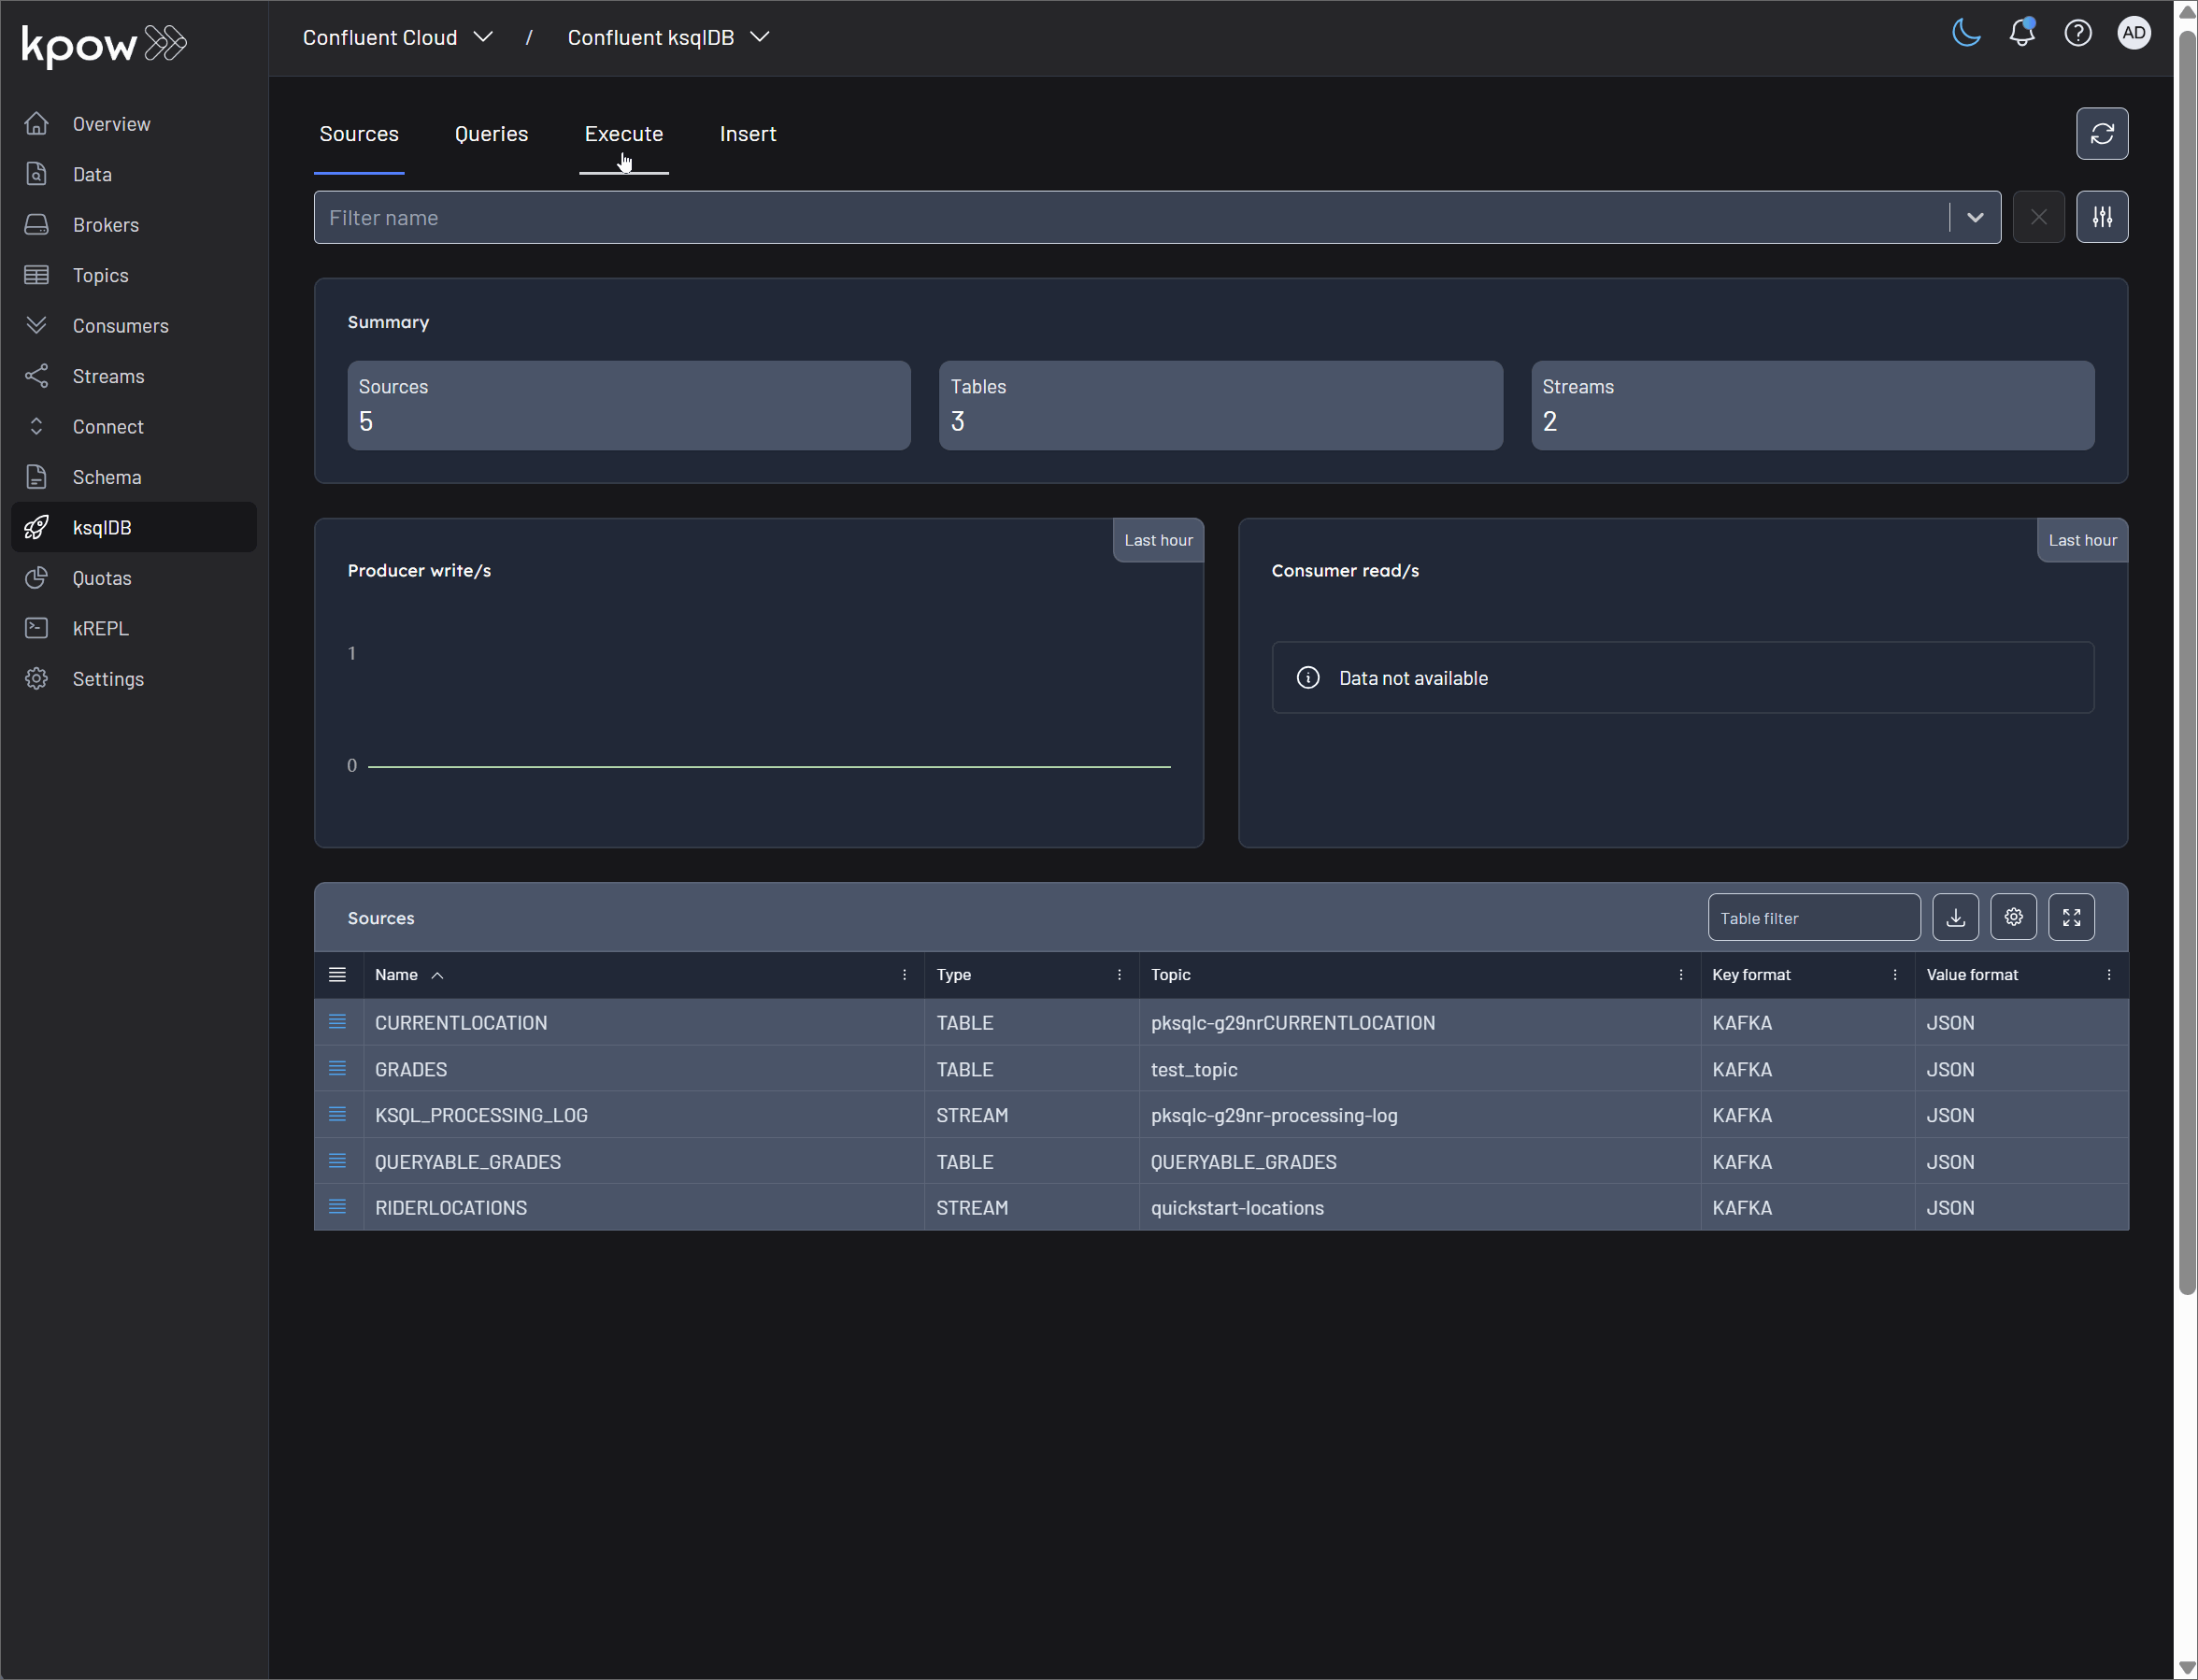
Task: Click the test_topic topic cell
Action: point(1419,1069)
